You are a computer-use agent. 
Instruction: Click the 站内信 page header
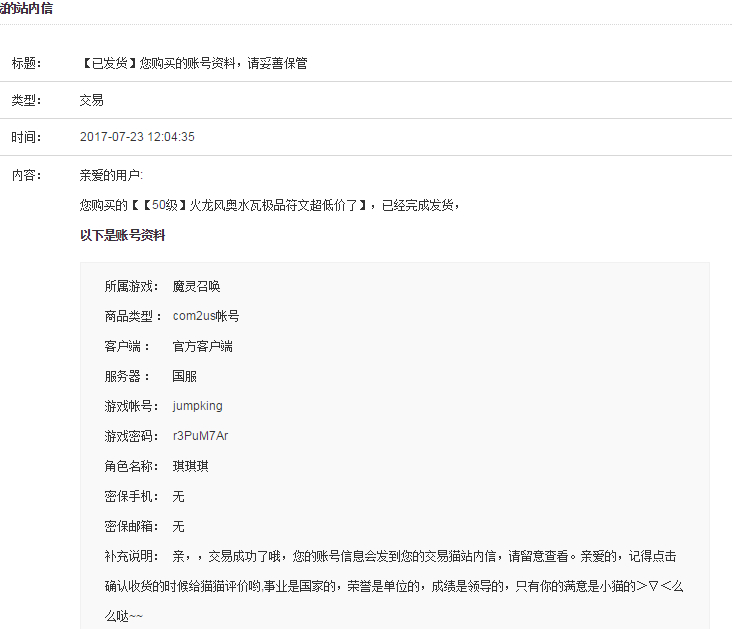point(26,8)
